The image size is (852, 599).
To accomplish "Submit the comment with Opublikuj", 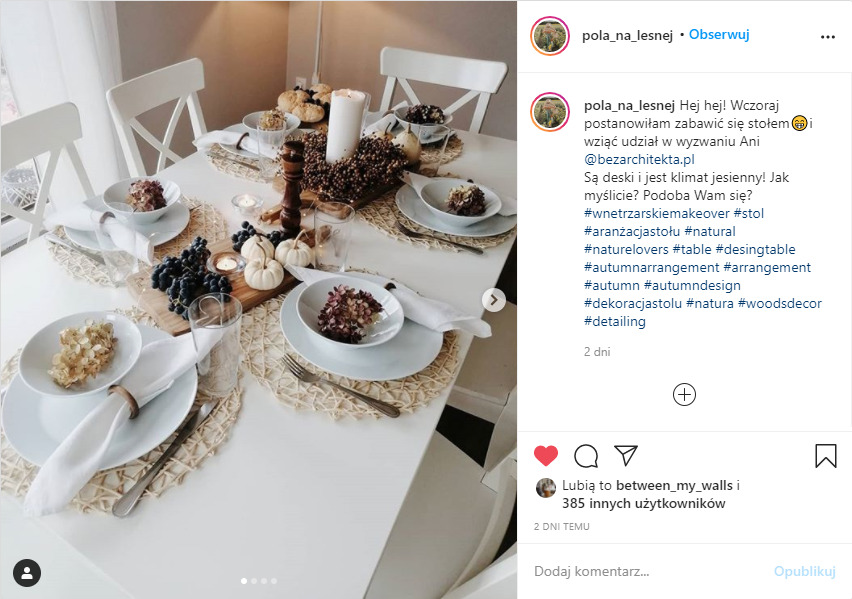I will coord(804,571).
